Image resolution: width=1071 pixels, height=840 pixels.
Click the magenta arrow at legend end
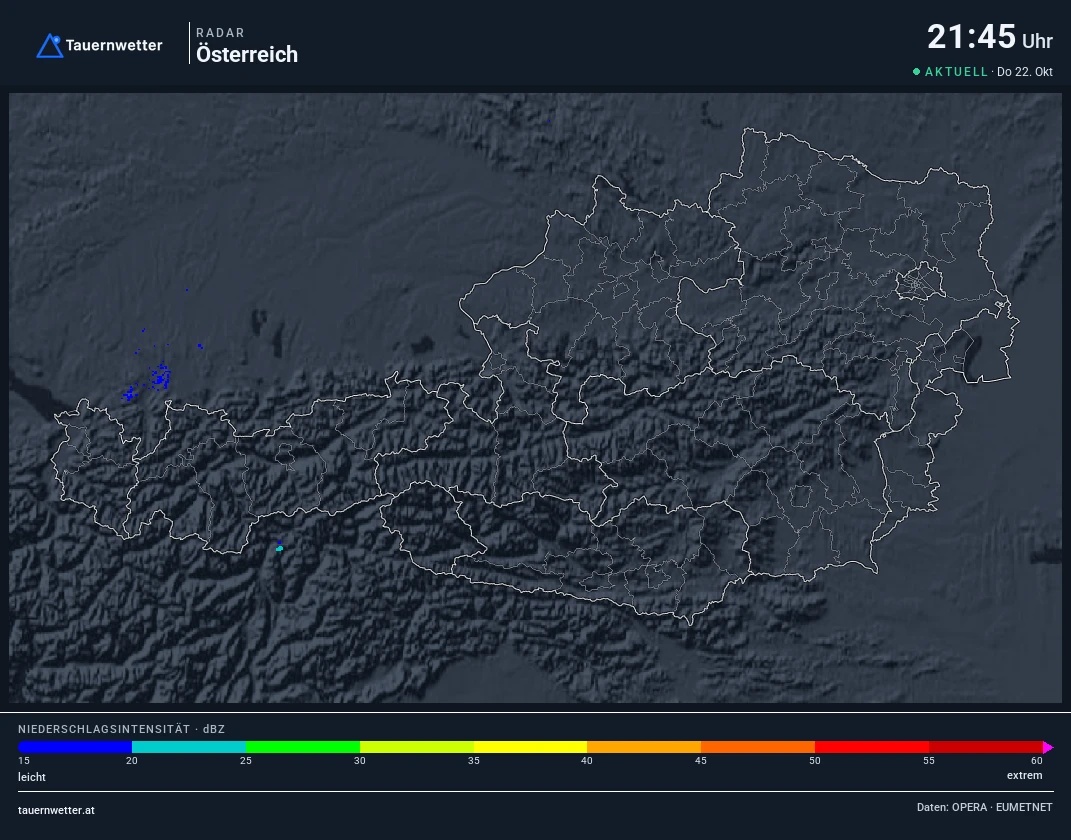pyautogui.click(x=1048, y=747)
